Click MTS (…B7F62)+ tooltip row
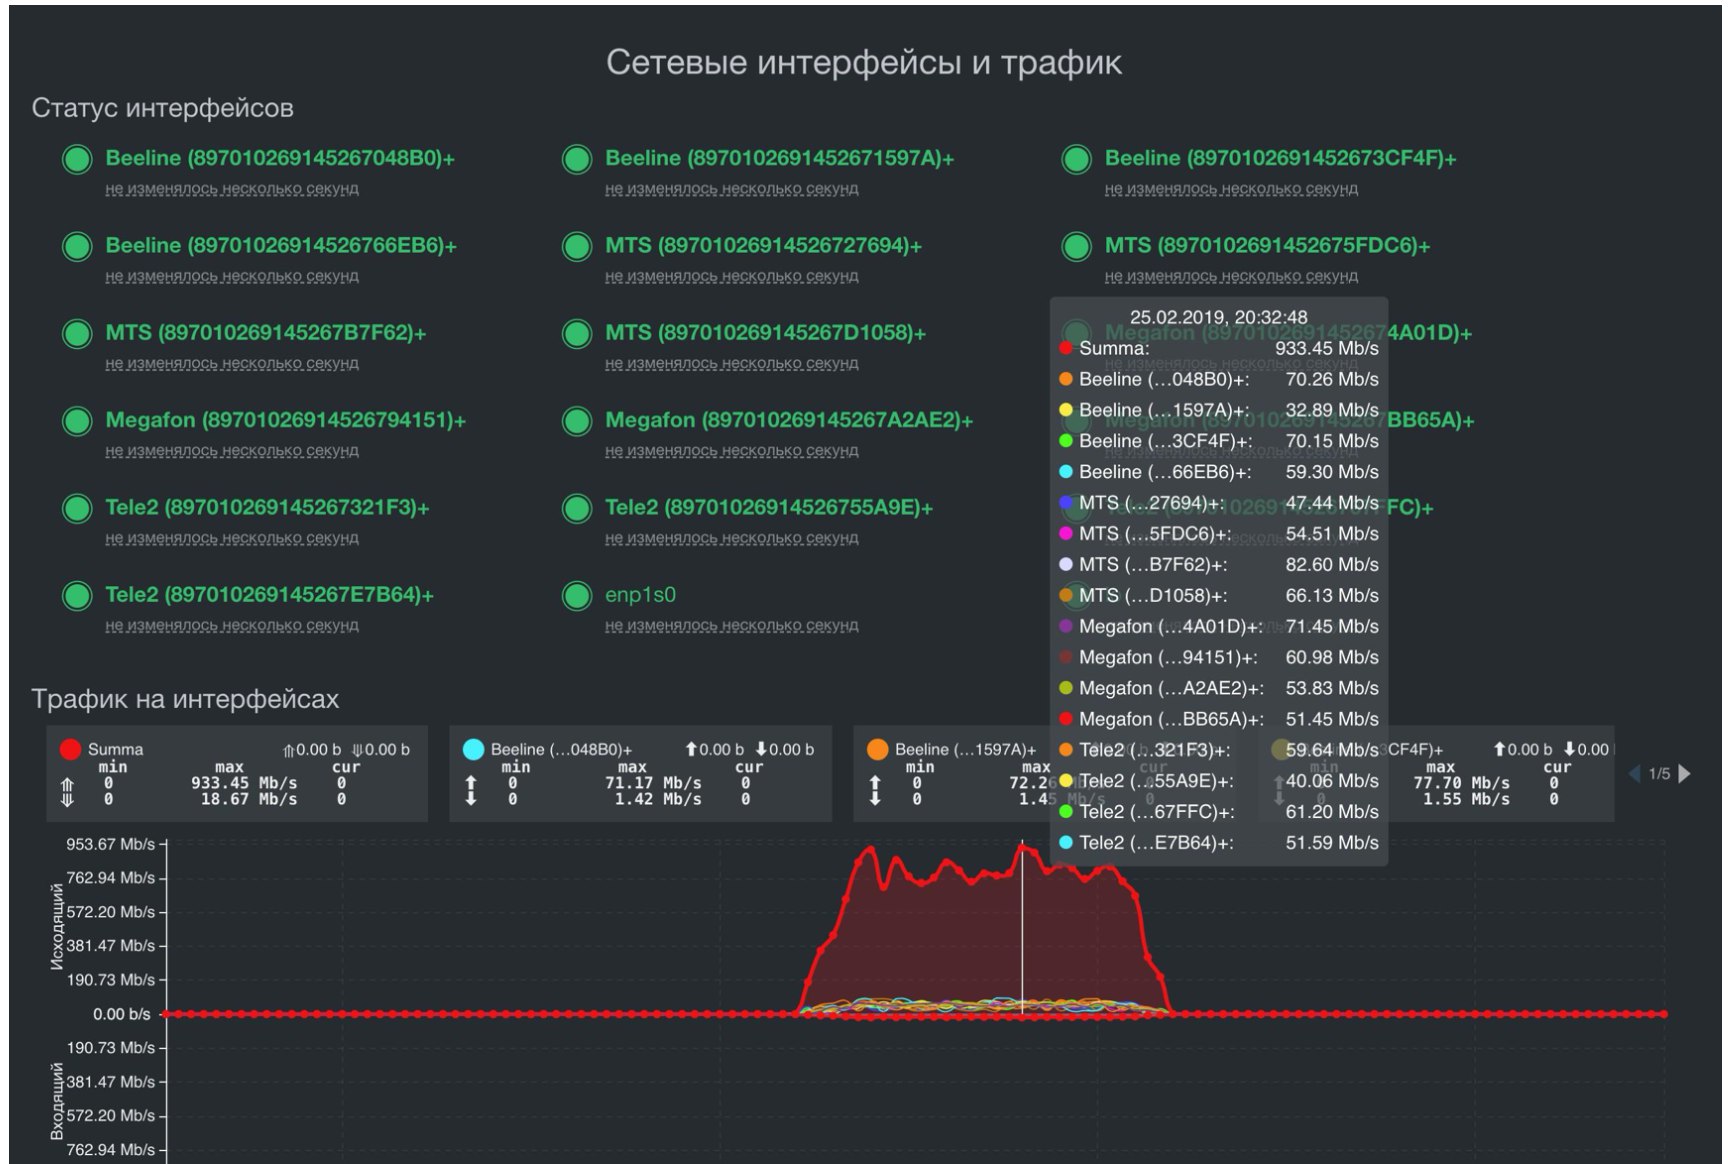The width and height of the screenshot is (1732, 1164). (x=1219, y=564)
